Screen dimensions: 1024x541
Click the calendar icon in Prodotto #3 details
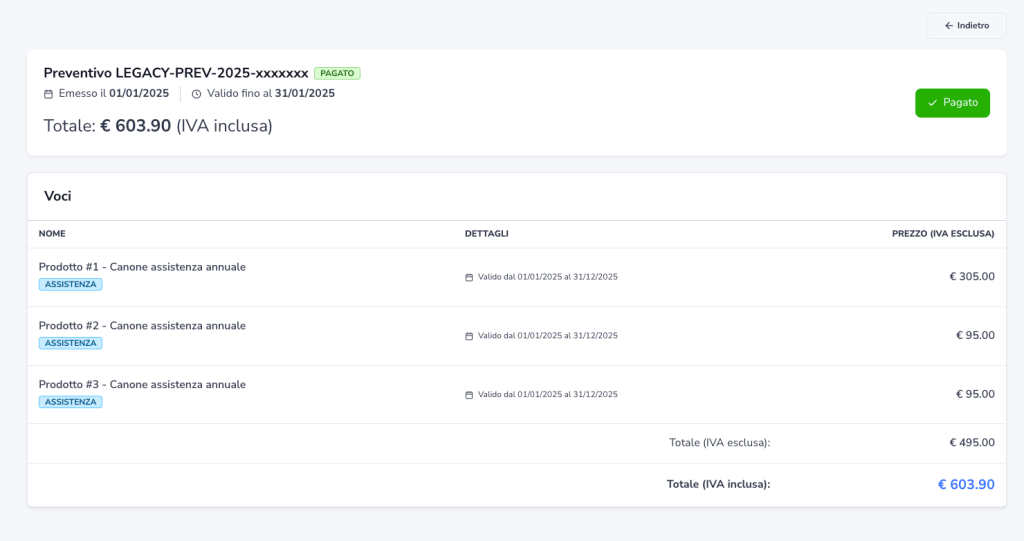469,395
